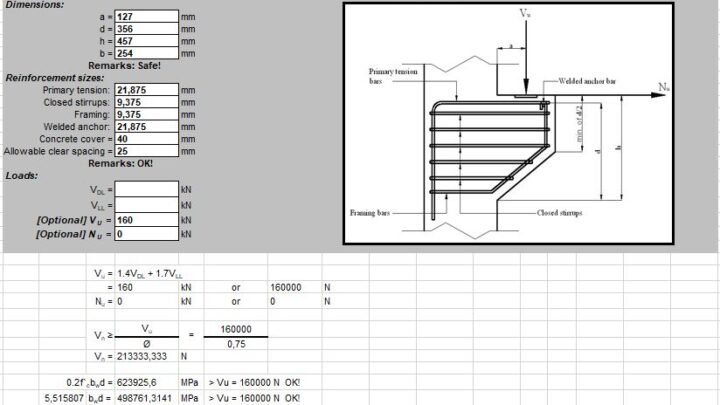This screenshot has height=405, width=720.
Task: Click the 'Dimensions:' heading
Action: [x=35, y=5]
